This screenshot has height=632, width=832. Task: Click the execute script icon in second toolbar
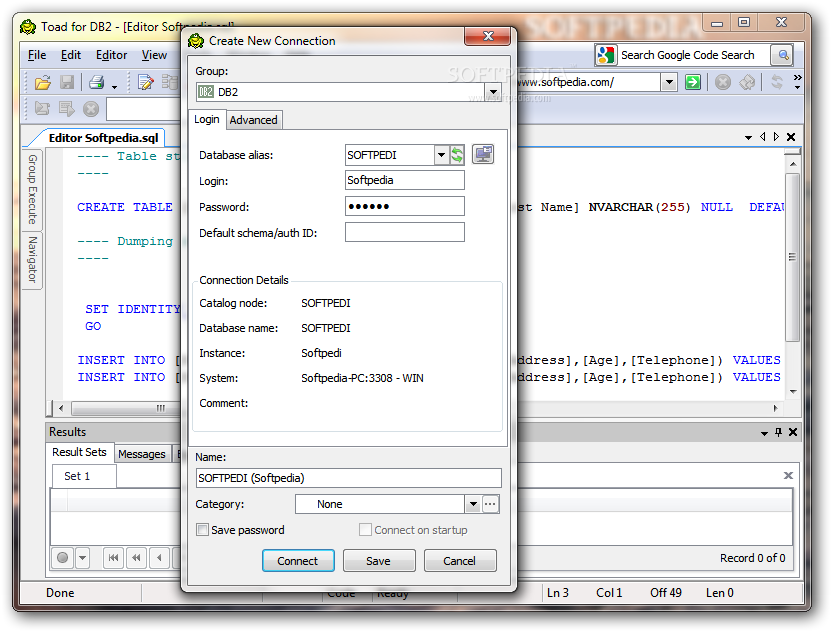[x=42, y=109]
